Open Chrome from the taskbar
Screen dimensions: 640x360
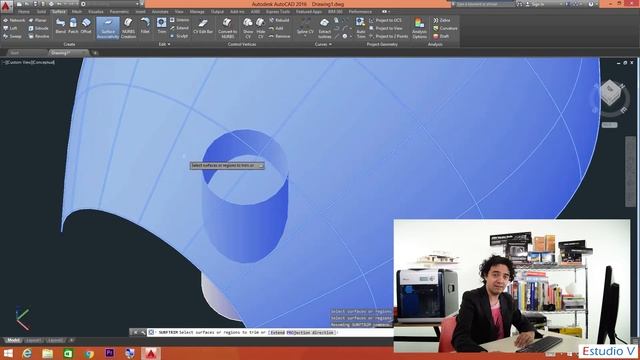pyautogui.click(x=89, y=353)
